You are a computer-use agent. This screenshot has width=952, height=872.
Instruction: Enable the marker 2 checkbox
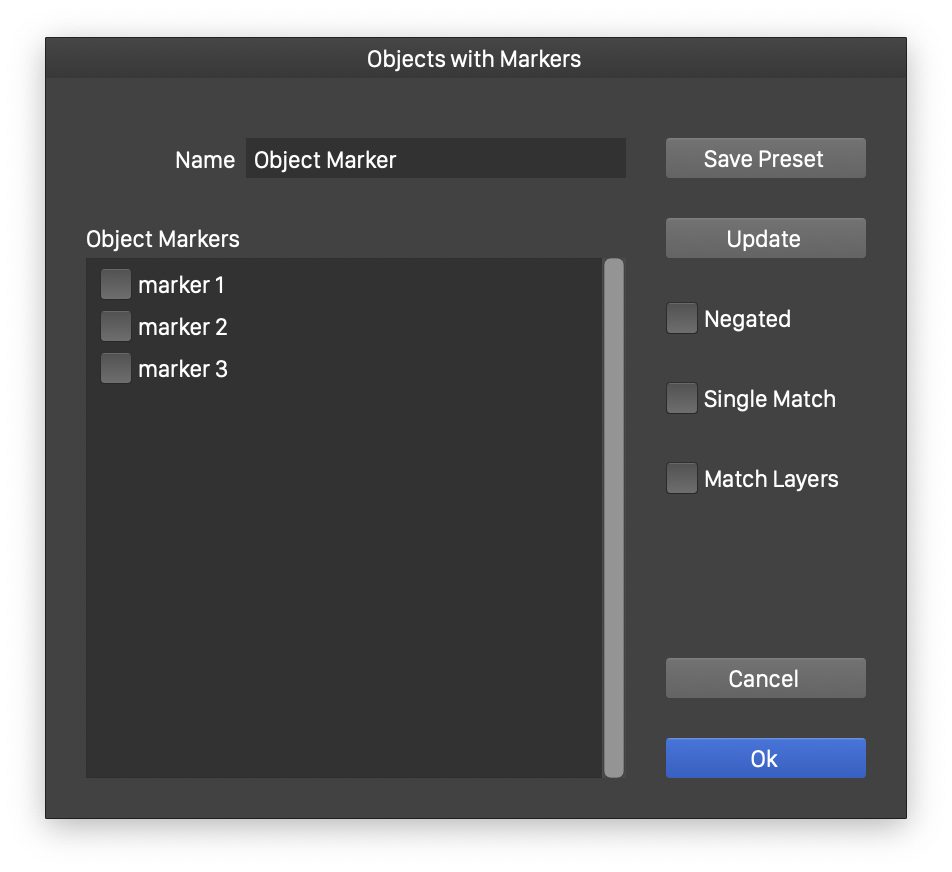point(116,327)
